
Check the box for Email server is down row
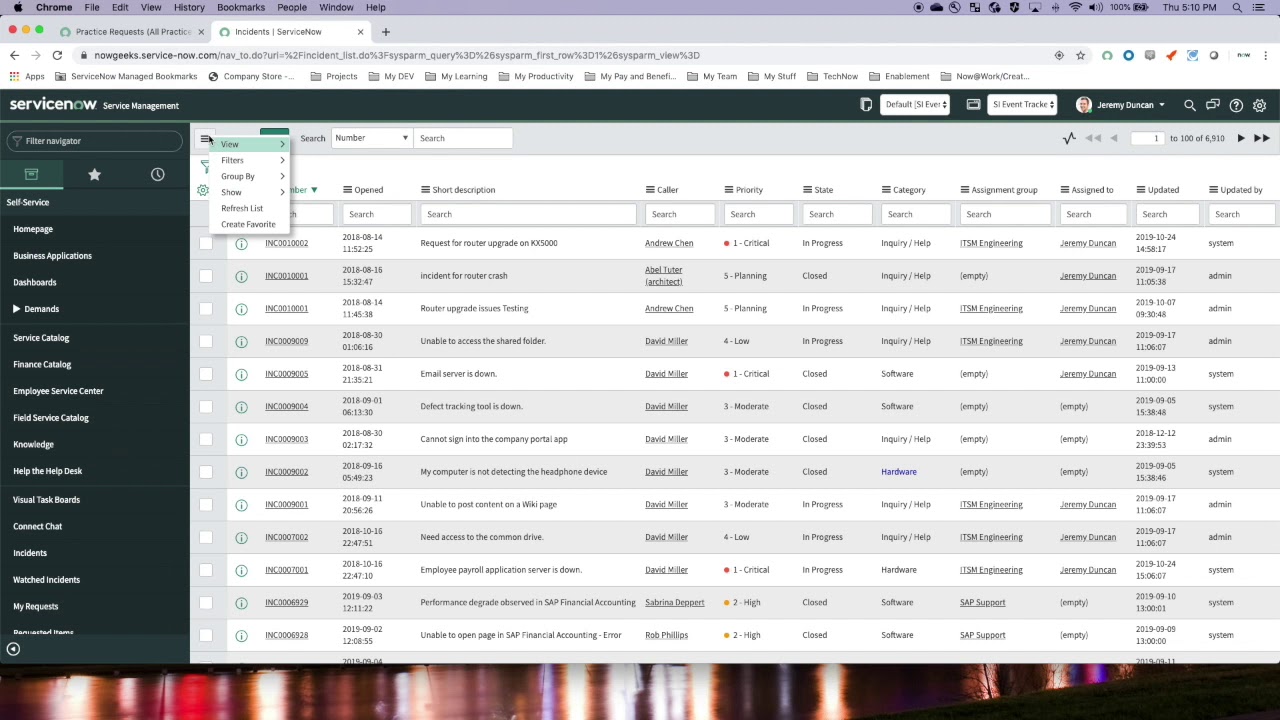pos(206,374)
